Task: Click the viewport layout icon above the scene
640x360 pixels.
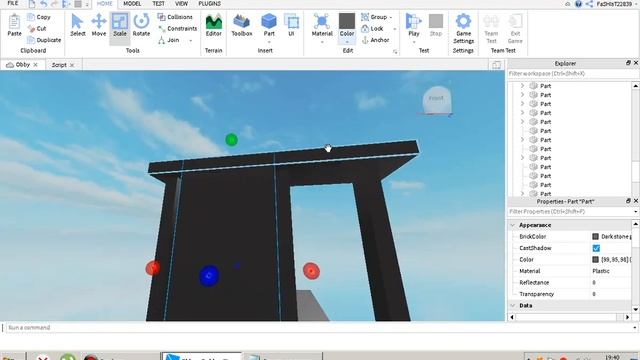Action: click(496, 65)
